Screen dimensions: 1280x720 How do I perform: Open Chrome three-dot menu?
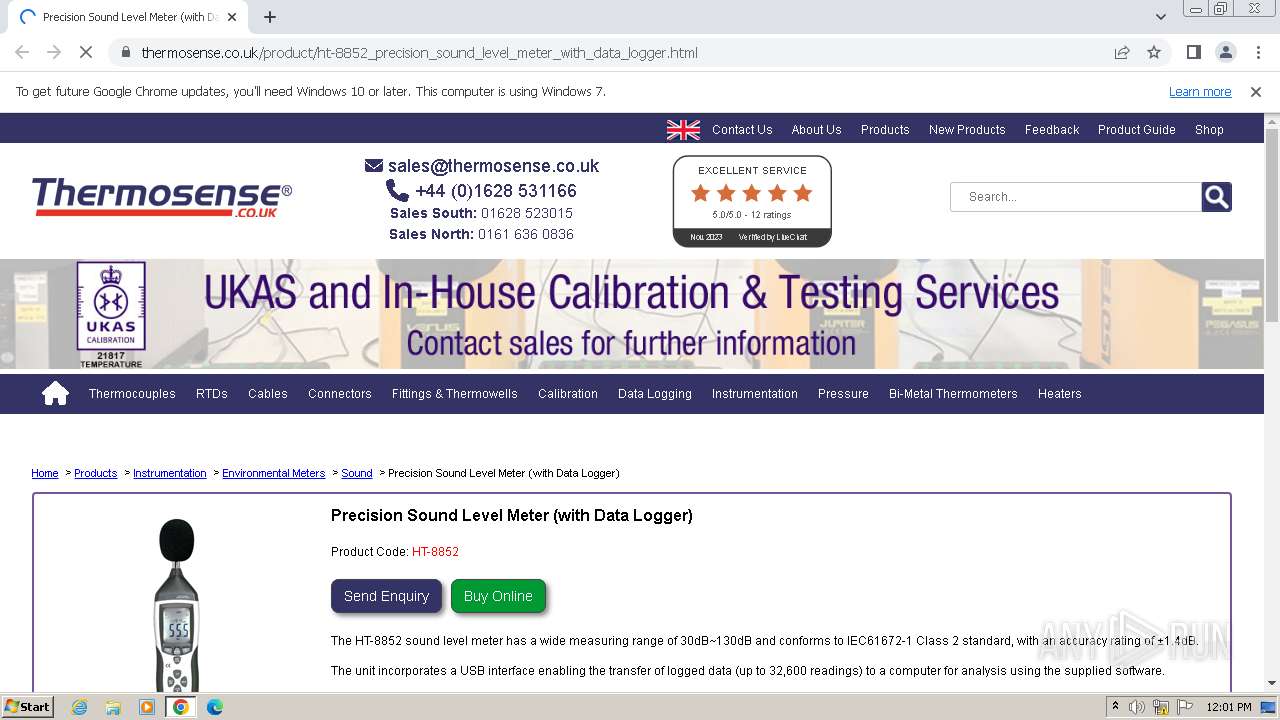coord(1257,52)
